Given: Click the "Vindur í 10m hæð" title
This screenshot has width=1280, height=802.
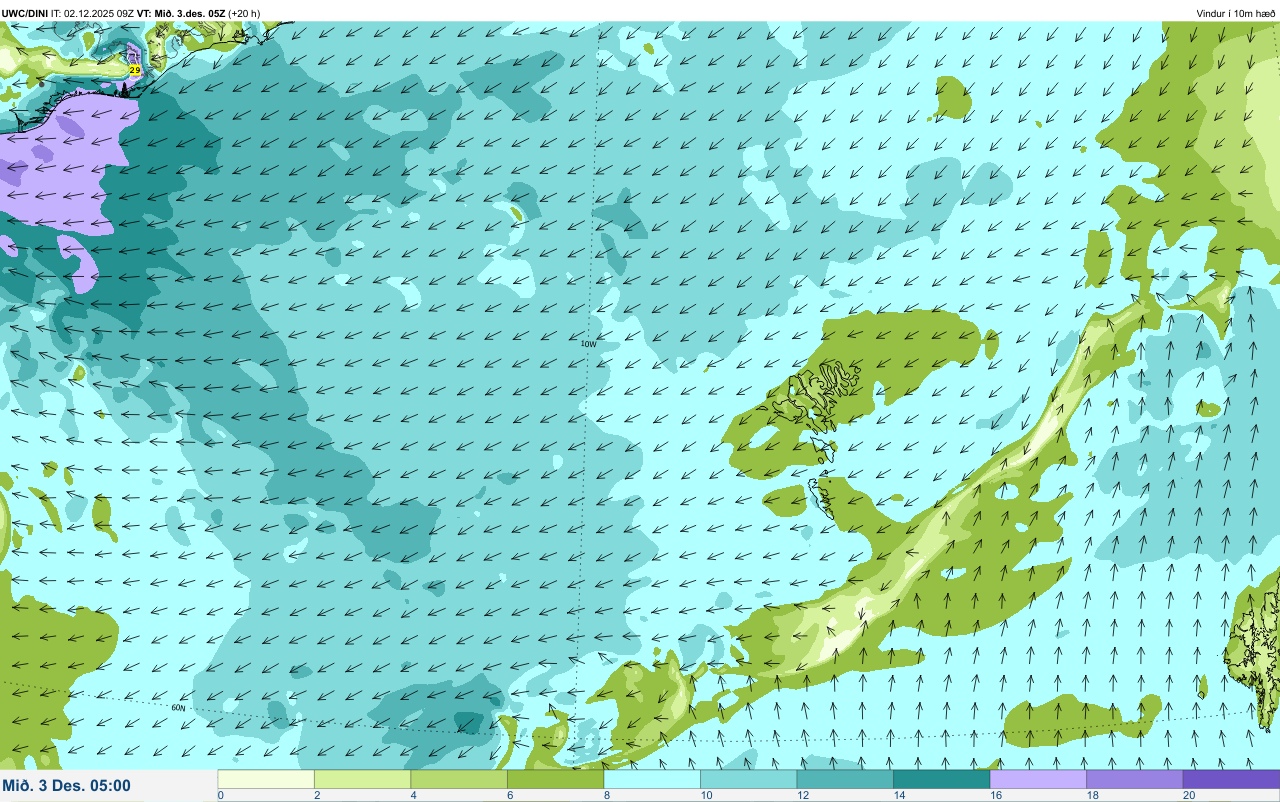Looking at the screenshot, I should pos(1235,13).
